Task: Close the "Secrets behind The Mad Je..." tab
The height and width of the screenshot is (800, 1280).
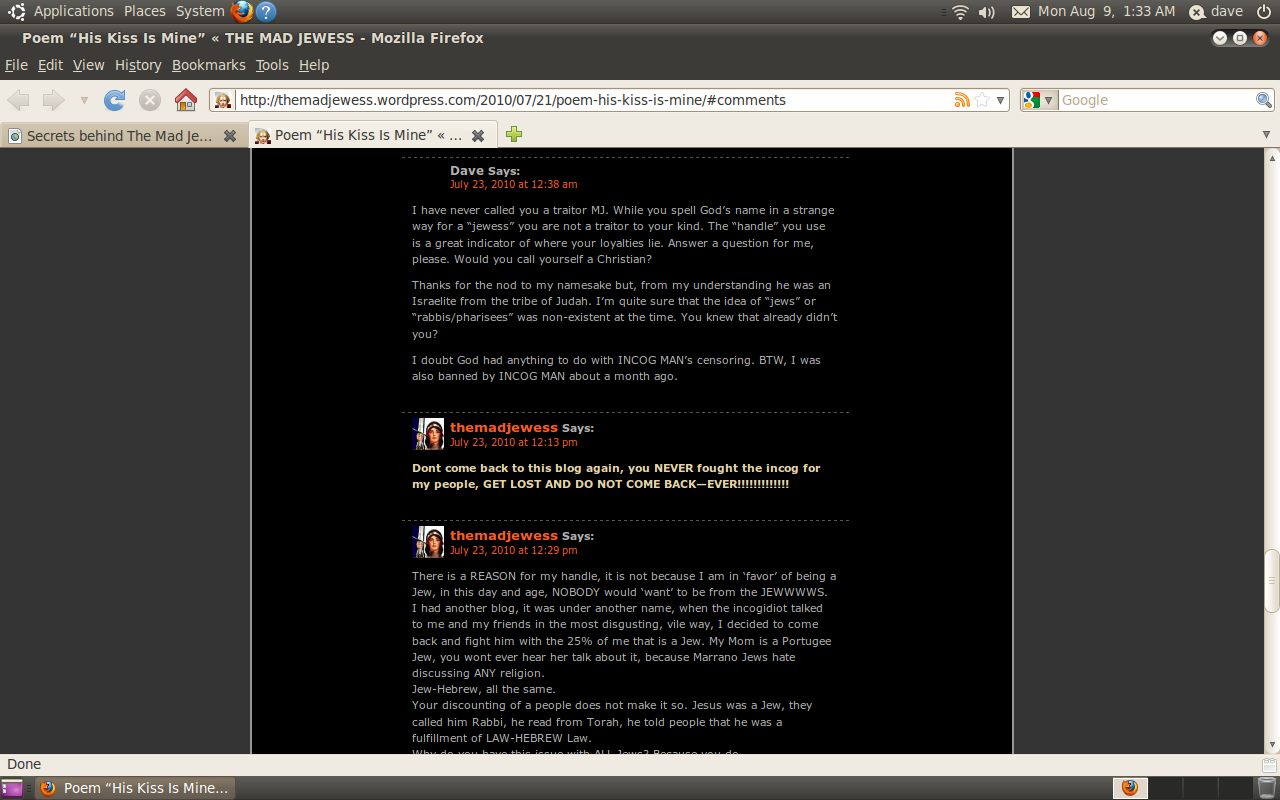Action: click(x=230, y=136)
